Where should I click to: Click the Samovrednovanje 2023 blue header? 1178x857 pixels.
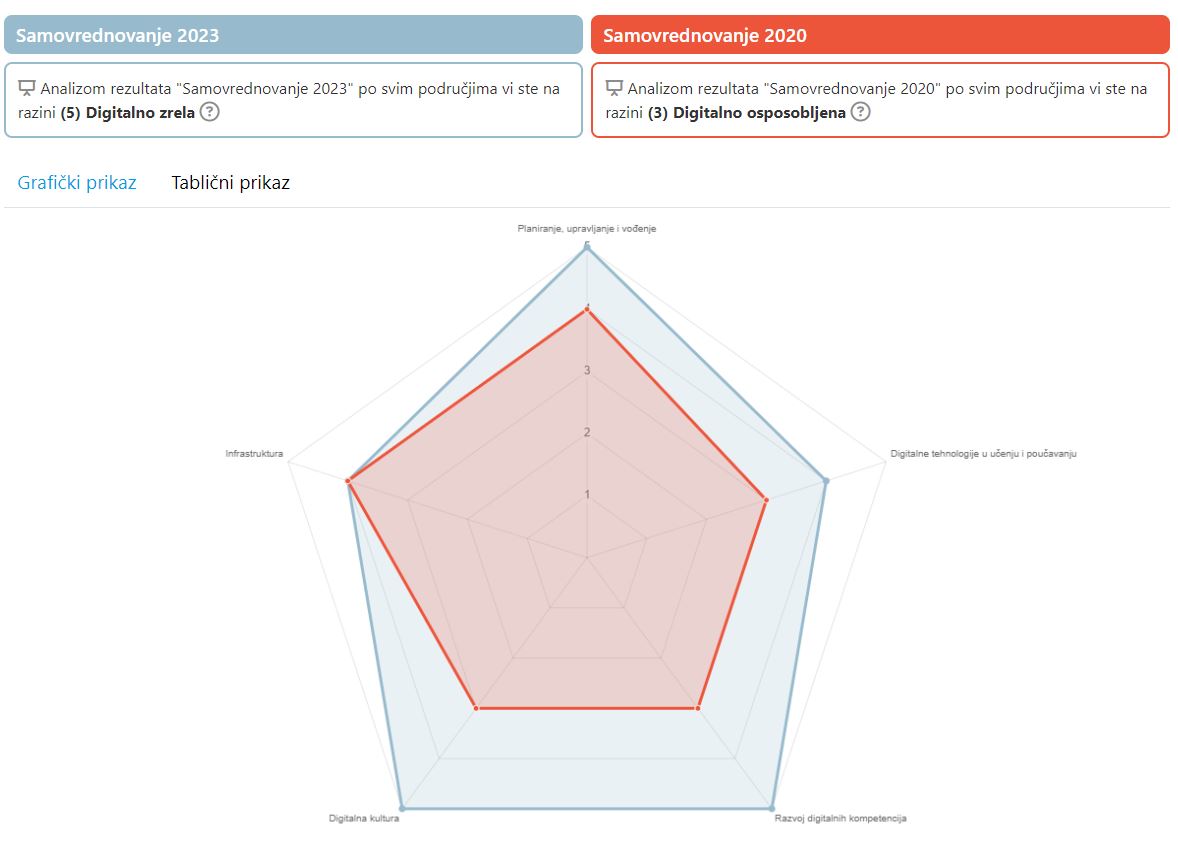click(293, 35)
